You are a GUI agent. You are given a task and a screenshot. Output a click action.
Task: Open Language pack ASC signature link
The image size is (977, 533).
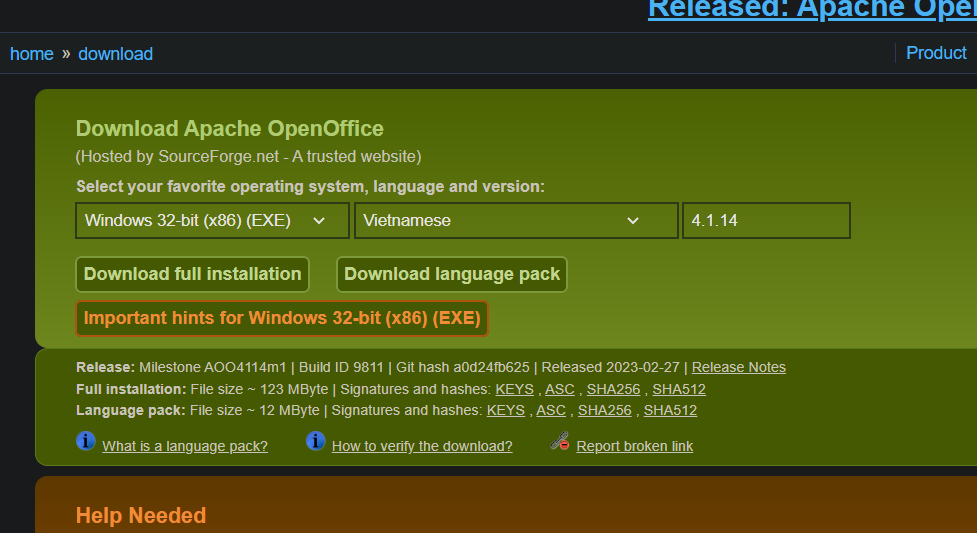pyautogui.click(x=551, y=410)
